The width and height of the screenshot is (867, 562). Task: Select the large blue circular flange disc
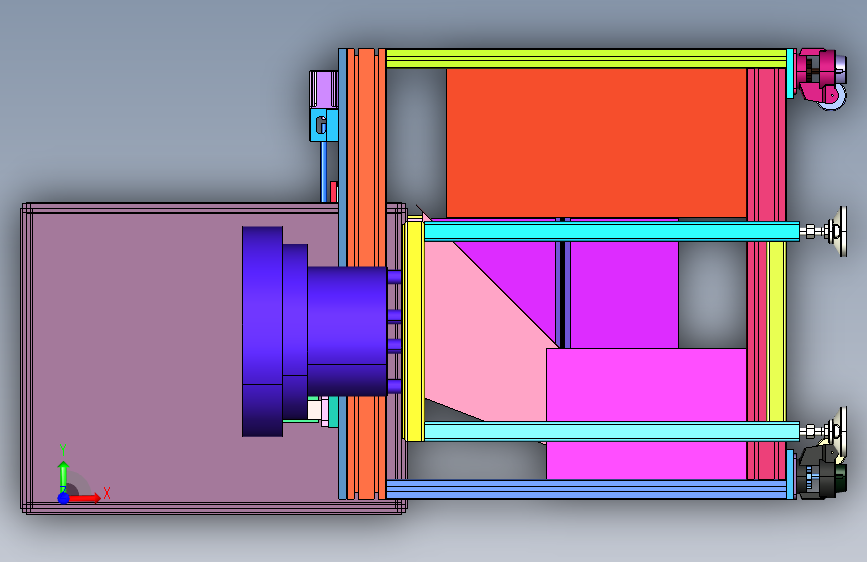pyautogui.click(x=263, y=331)
